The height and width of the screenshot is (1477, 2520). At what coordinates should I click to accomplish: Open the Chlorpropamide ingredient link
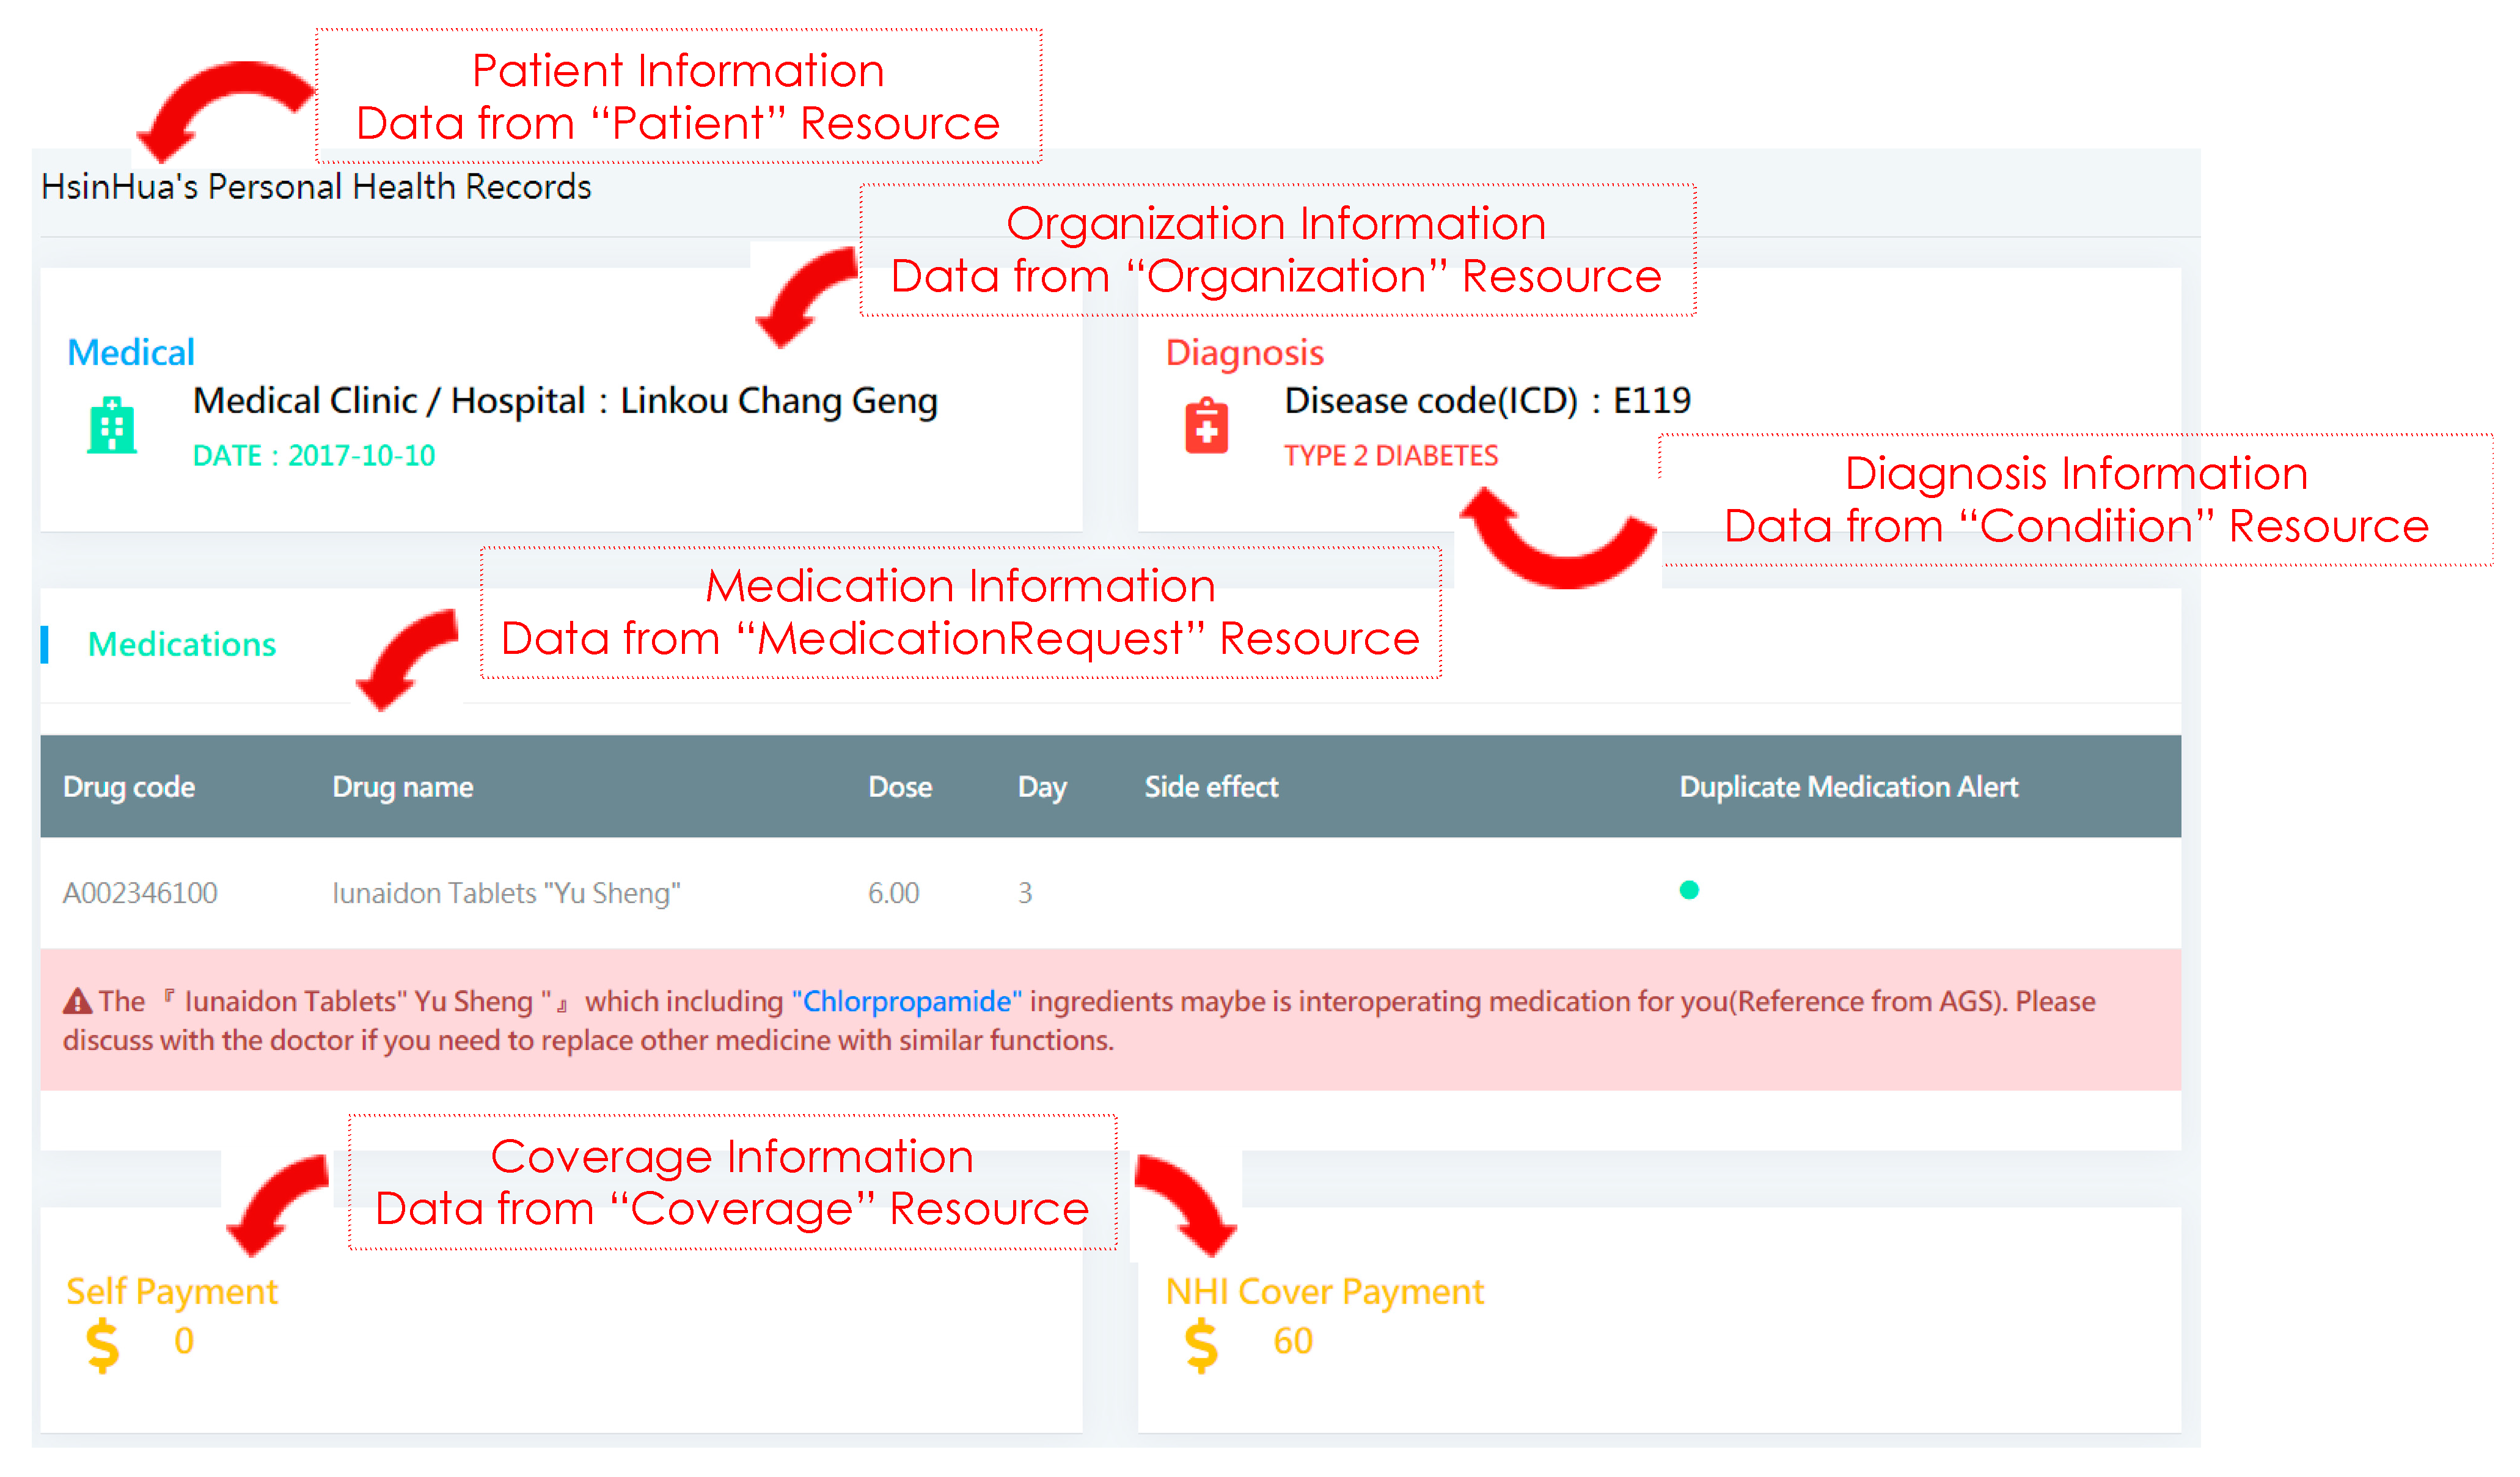pos(906,1002)
